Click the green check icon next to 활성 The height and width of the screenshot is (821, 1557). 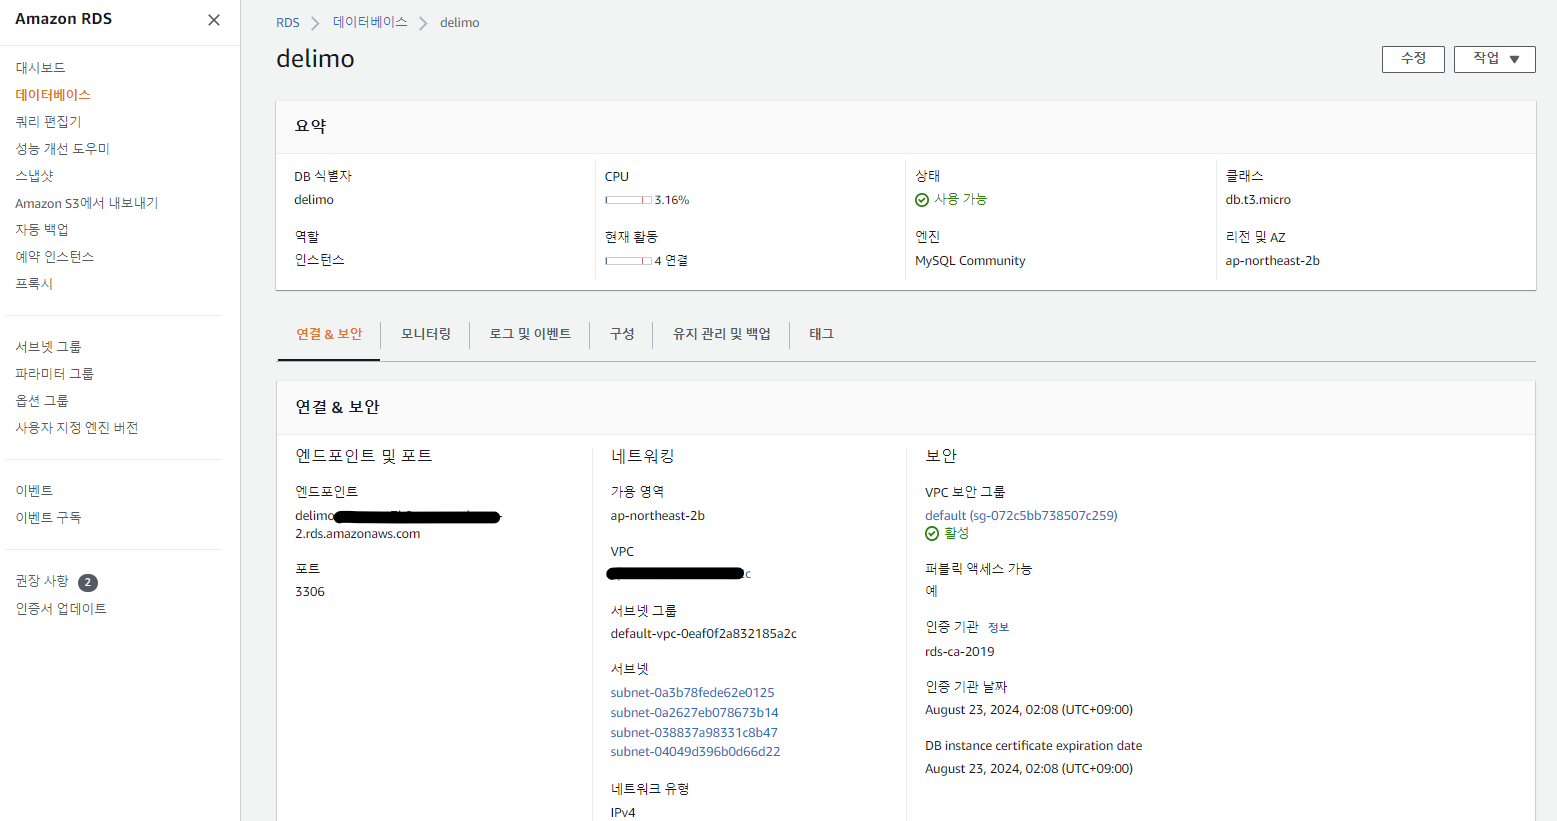tap(932, 534)
